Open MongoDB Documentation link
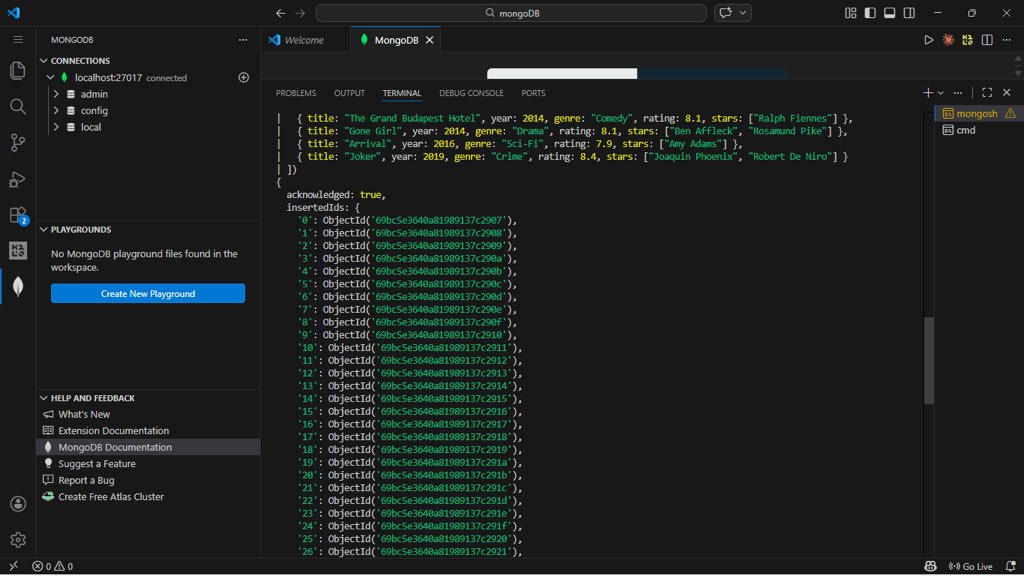The height and width of the screenshot is (576, 1024). pos(115,447)
